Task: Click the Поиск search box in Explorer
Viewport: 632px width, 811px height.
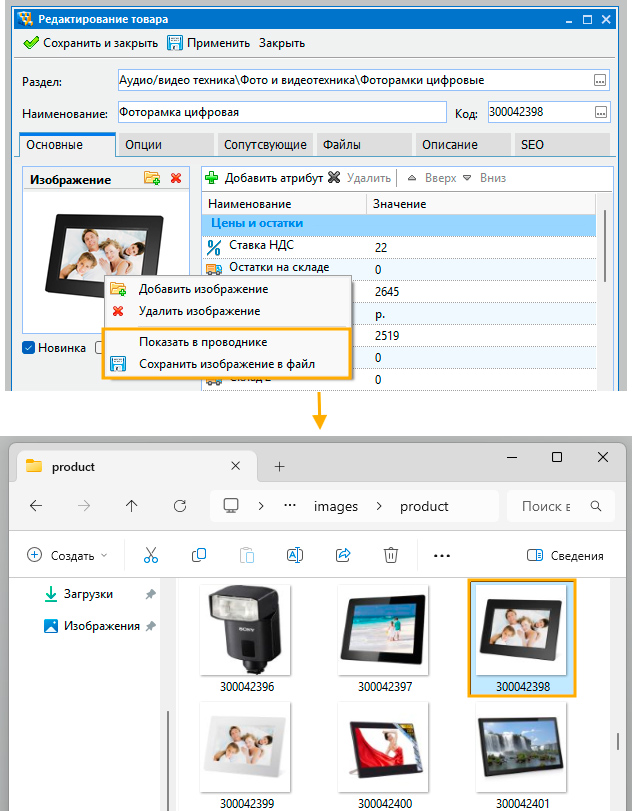Action: (561, 506)
